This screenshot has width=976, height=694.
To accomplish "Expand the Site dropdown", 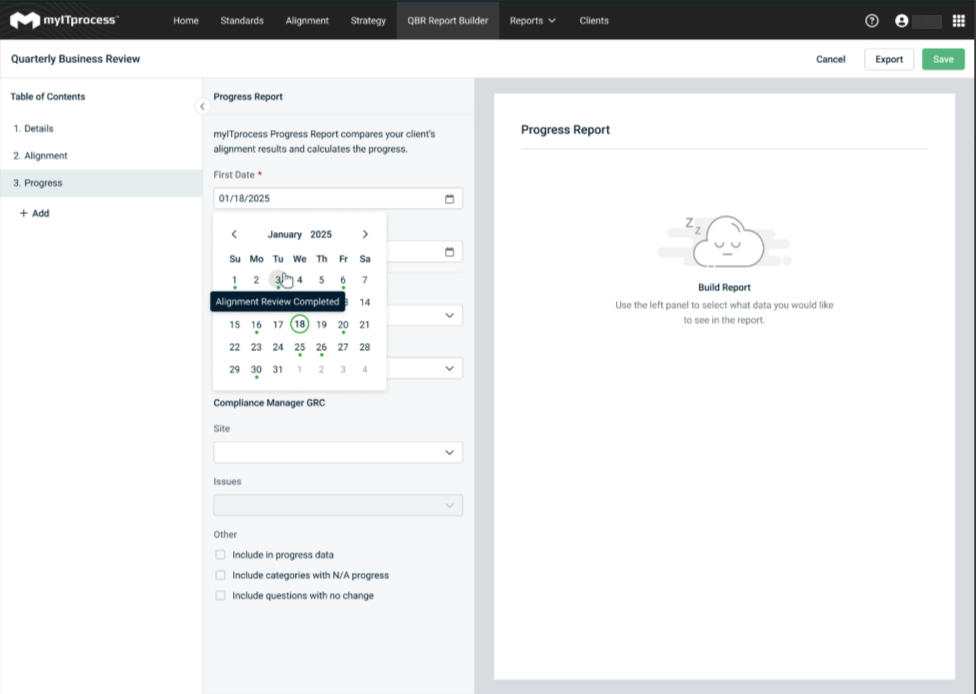I will click(338, 453).
